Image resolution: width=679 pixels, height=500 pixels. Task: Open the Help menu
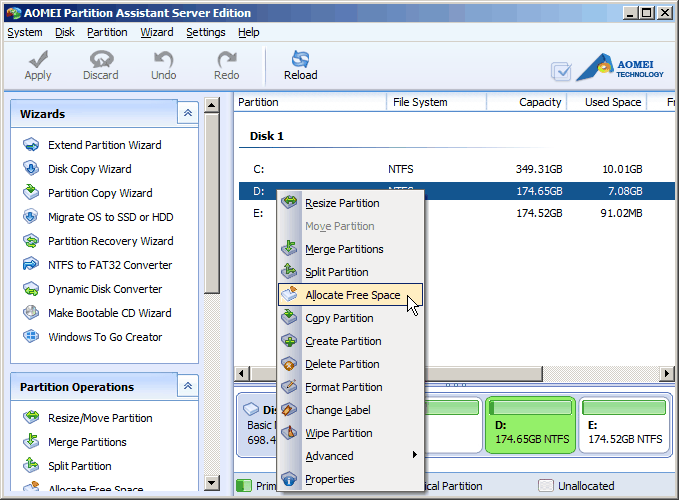249,32
